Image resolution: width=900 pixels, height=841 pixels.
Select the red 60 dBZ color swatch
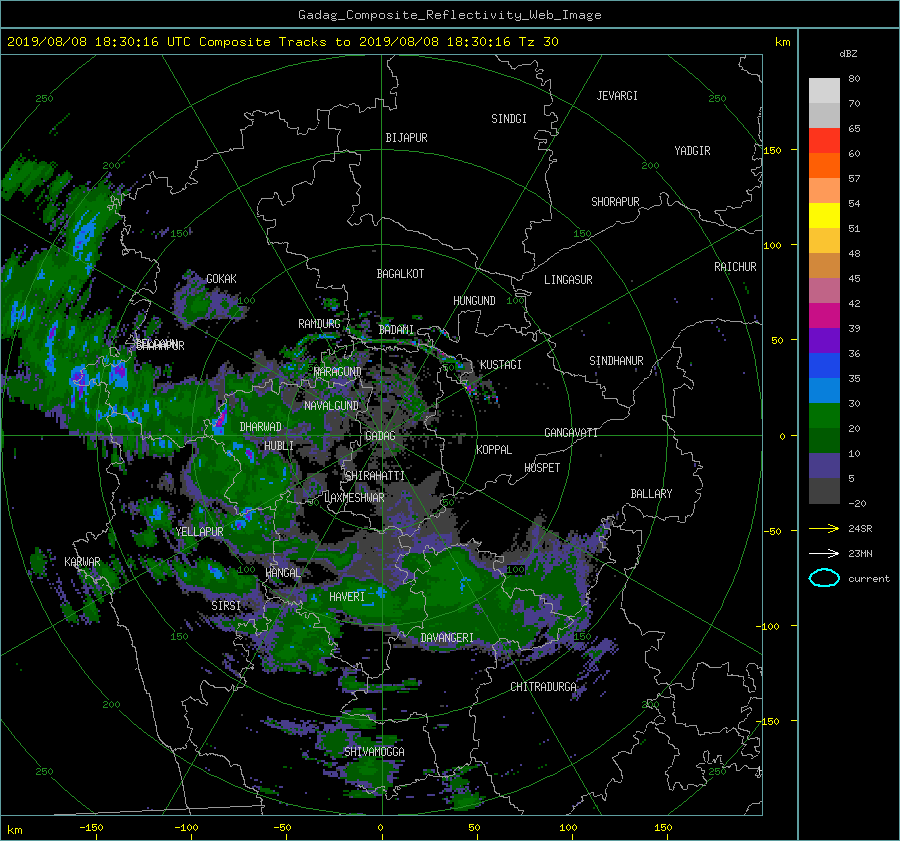coord(824,141)
